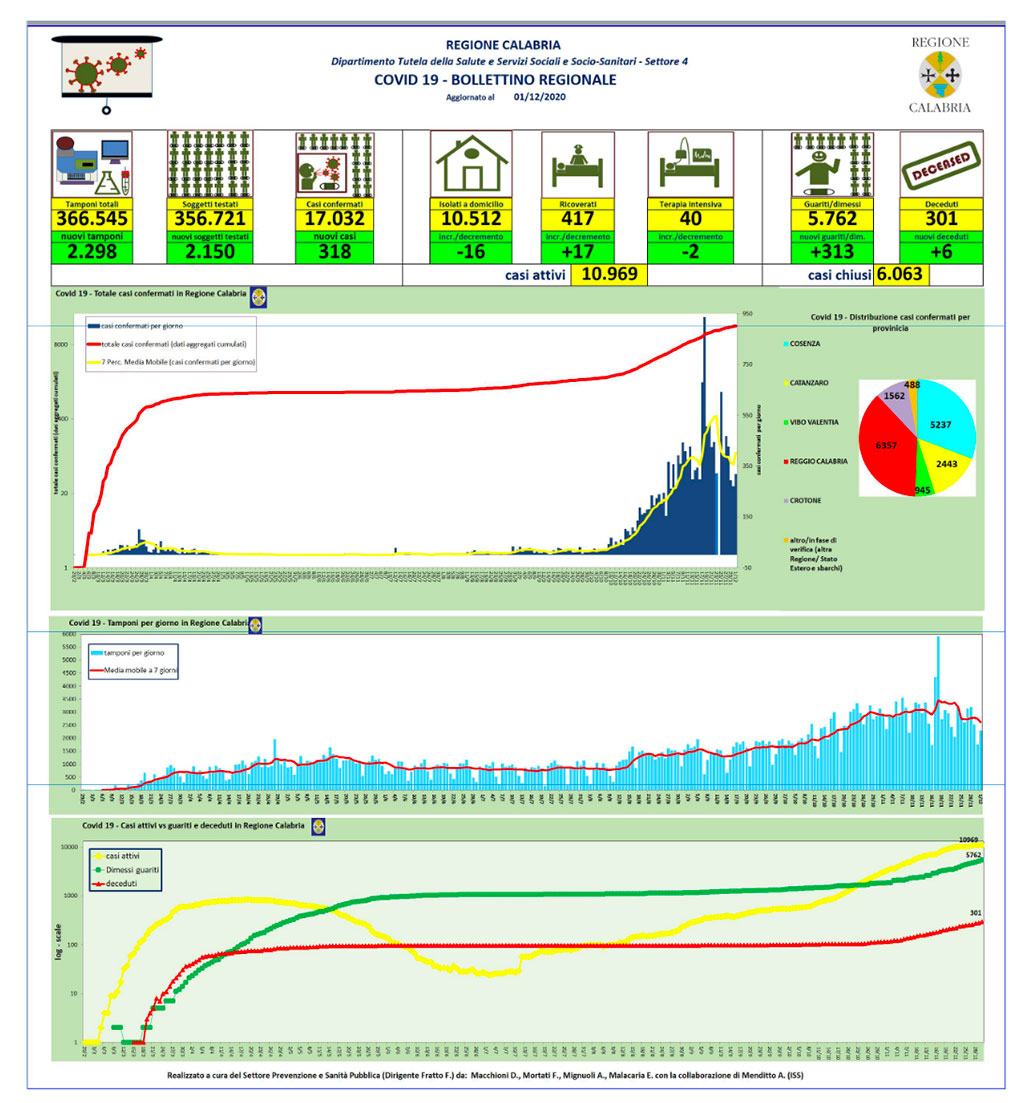The image size is (1024, 1103).
Task: Click the casi attivi value 10.969
Action: (609, 274)
